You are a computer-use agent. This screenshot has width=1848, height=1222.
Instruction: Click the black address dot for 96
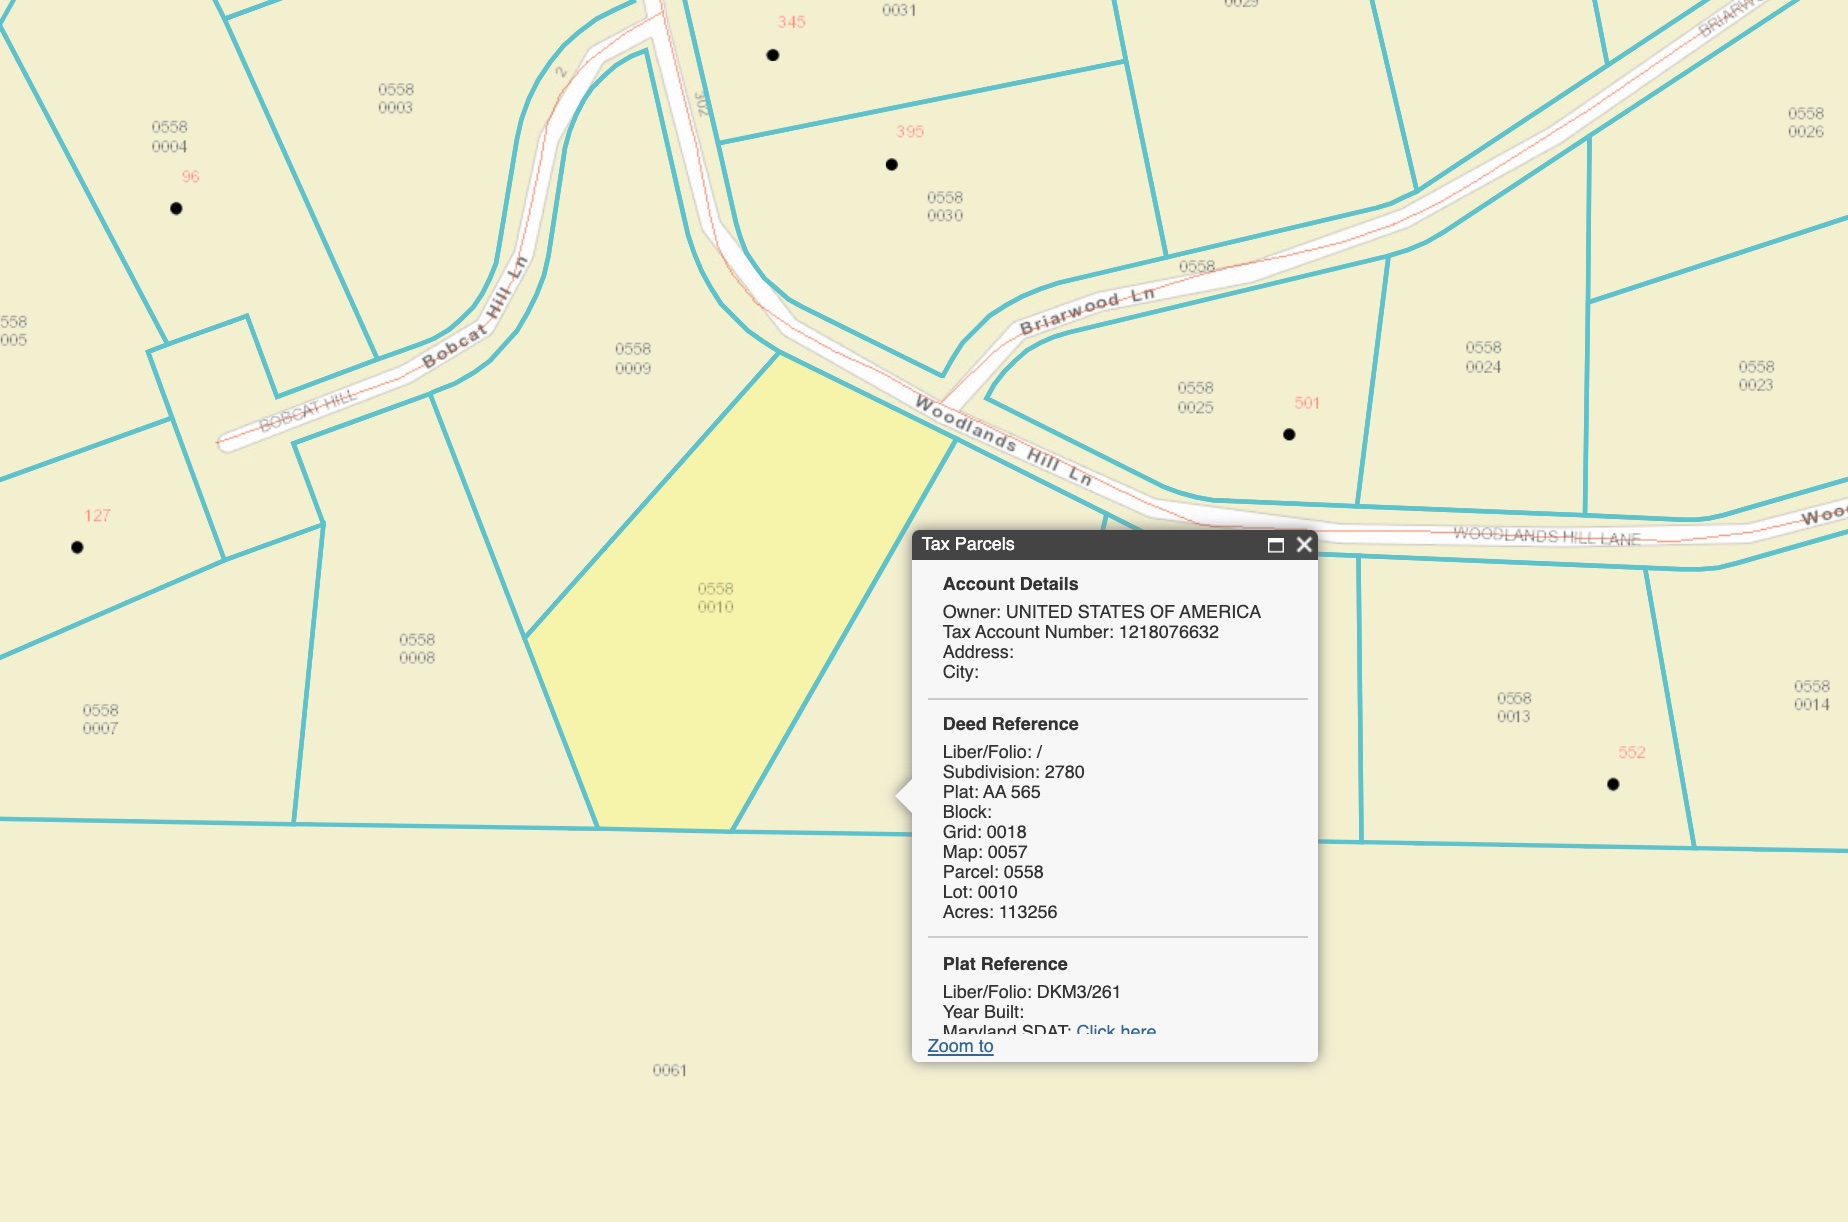click(176, 209)
